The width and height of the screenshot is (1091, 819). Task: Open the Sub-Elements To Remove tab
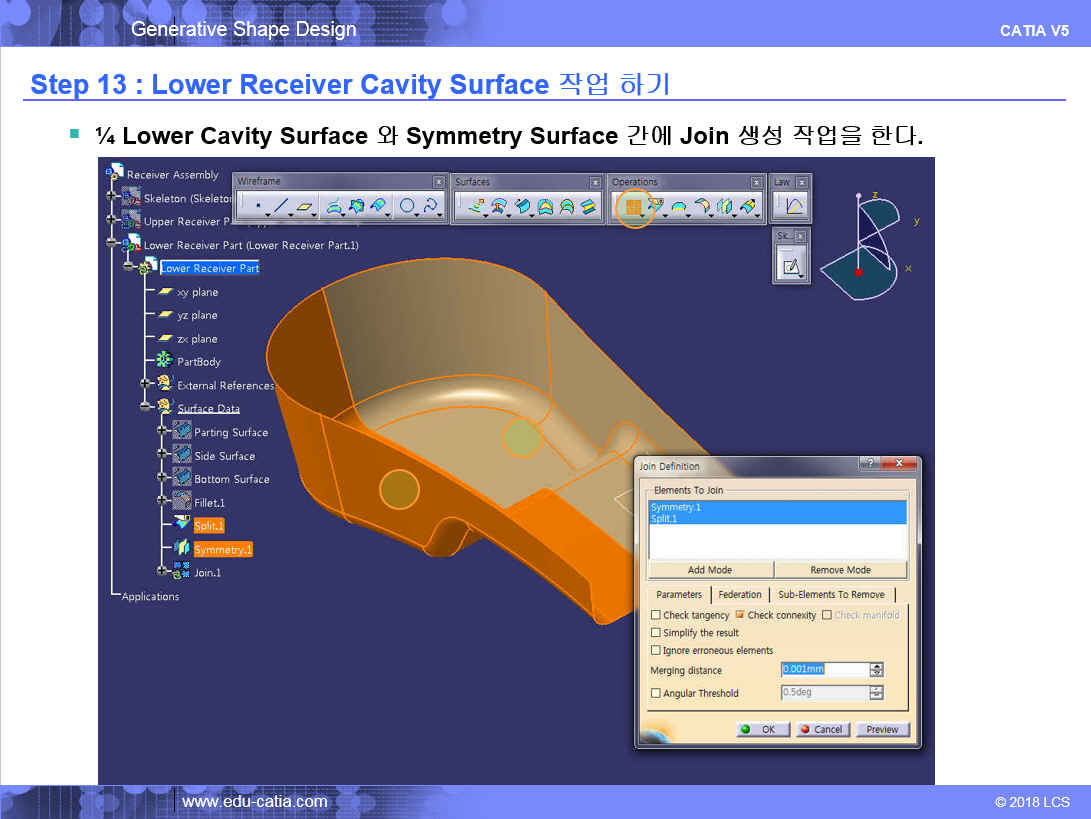point(831,594)
